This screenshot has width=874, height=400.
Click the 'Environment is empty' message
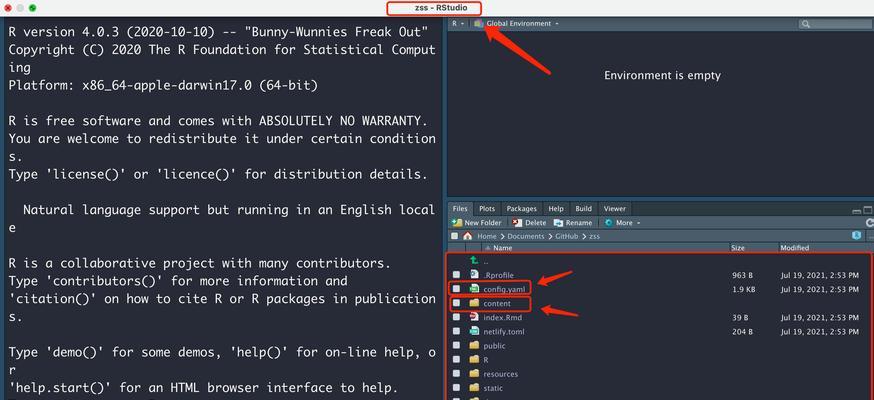662,75
